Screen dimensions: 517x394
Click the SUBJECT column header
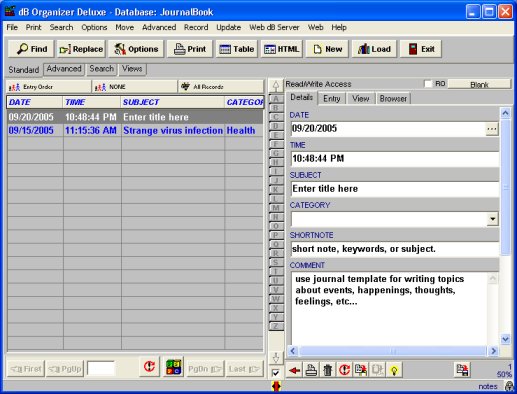[172, 102]
